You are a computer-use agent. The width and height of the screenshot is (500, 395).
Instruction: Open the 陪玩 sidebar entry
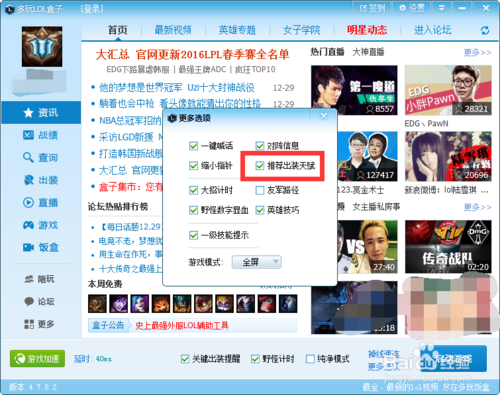click(39, 279)
